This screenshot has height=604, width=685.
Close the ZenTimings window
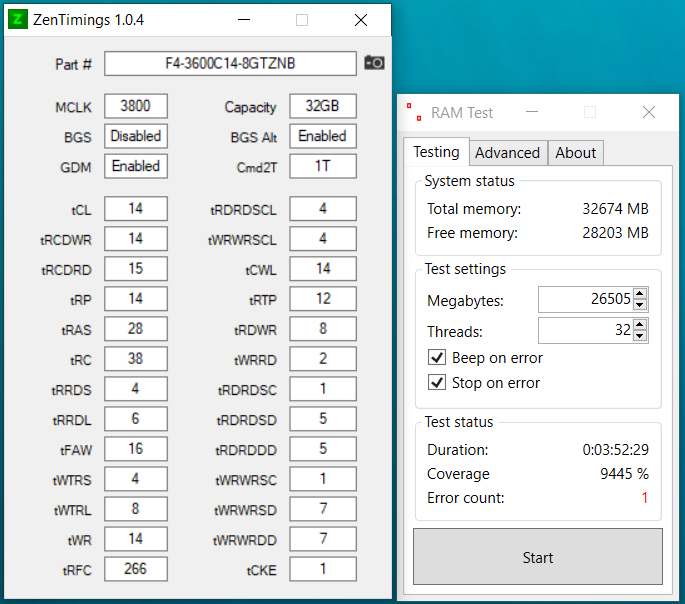(x=361, y=20)
